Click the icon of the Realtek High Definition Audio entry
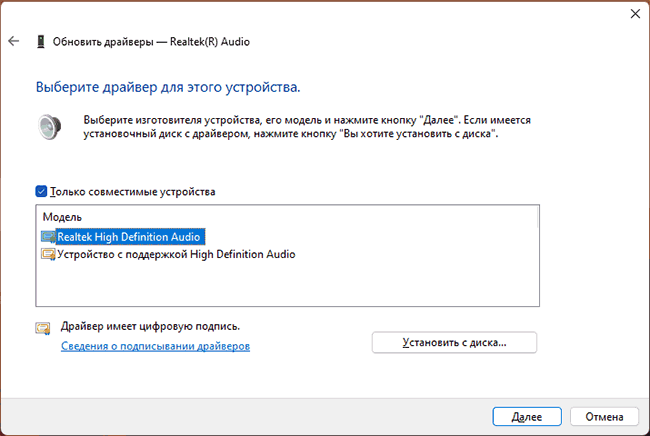Viewport: 650px width, 436px height. pos(48,237)
